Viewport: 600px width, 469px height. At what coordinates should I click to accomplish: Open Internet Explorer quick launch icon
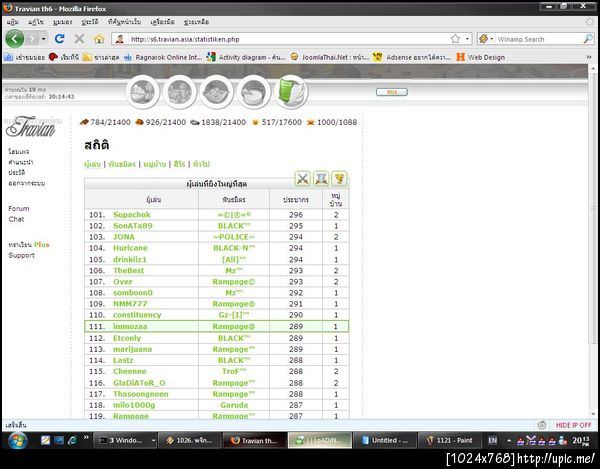pos(72,441)
